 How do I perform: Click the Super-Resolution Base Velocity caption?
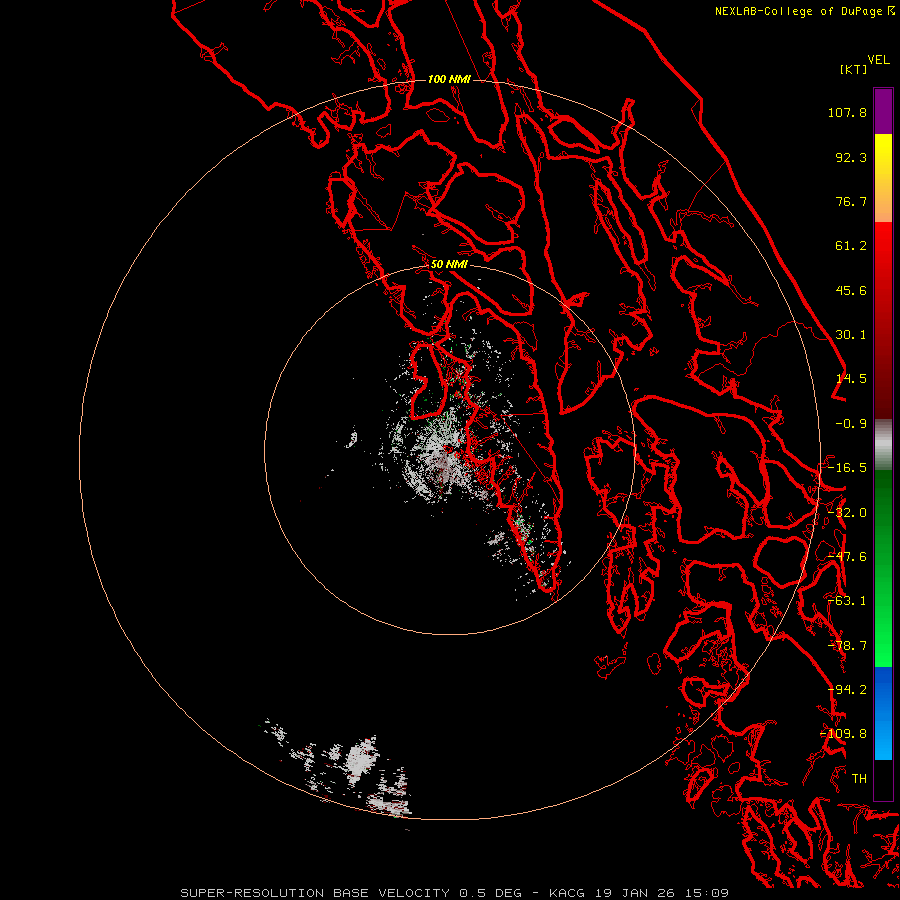455,893
